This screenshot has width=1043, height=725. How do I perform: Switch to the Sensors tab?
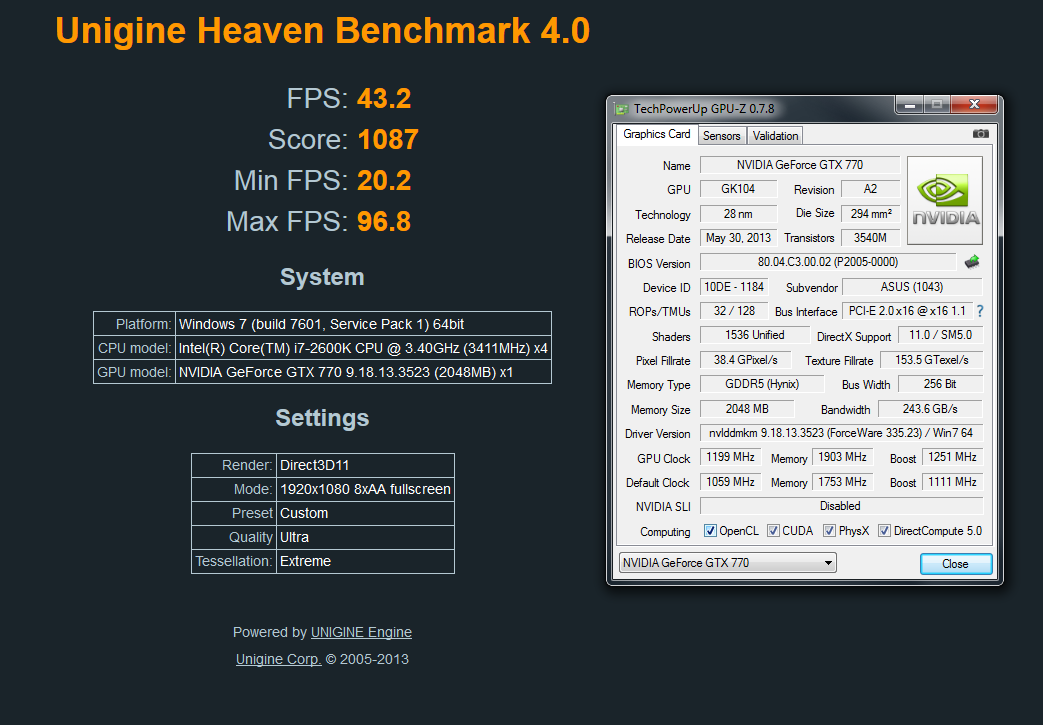click(722, 136)
